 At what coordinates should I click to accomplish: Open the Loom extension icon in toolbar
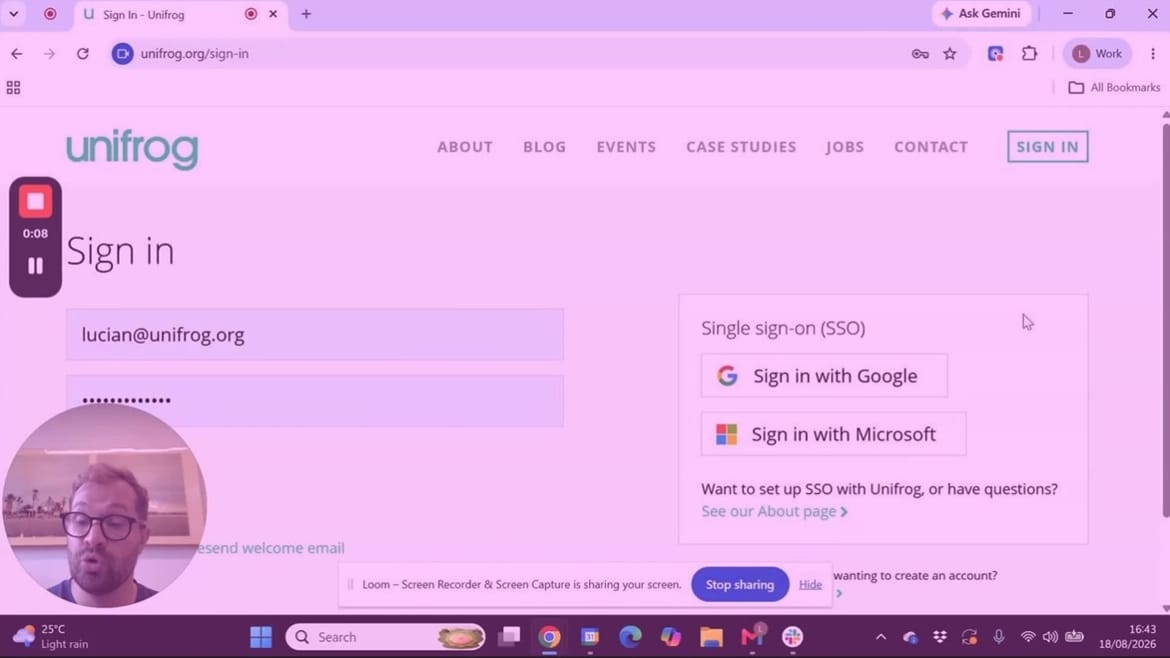[x=995, y=54]
